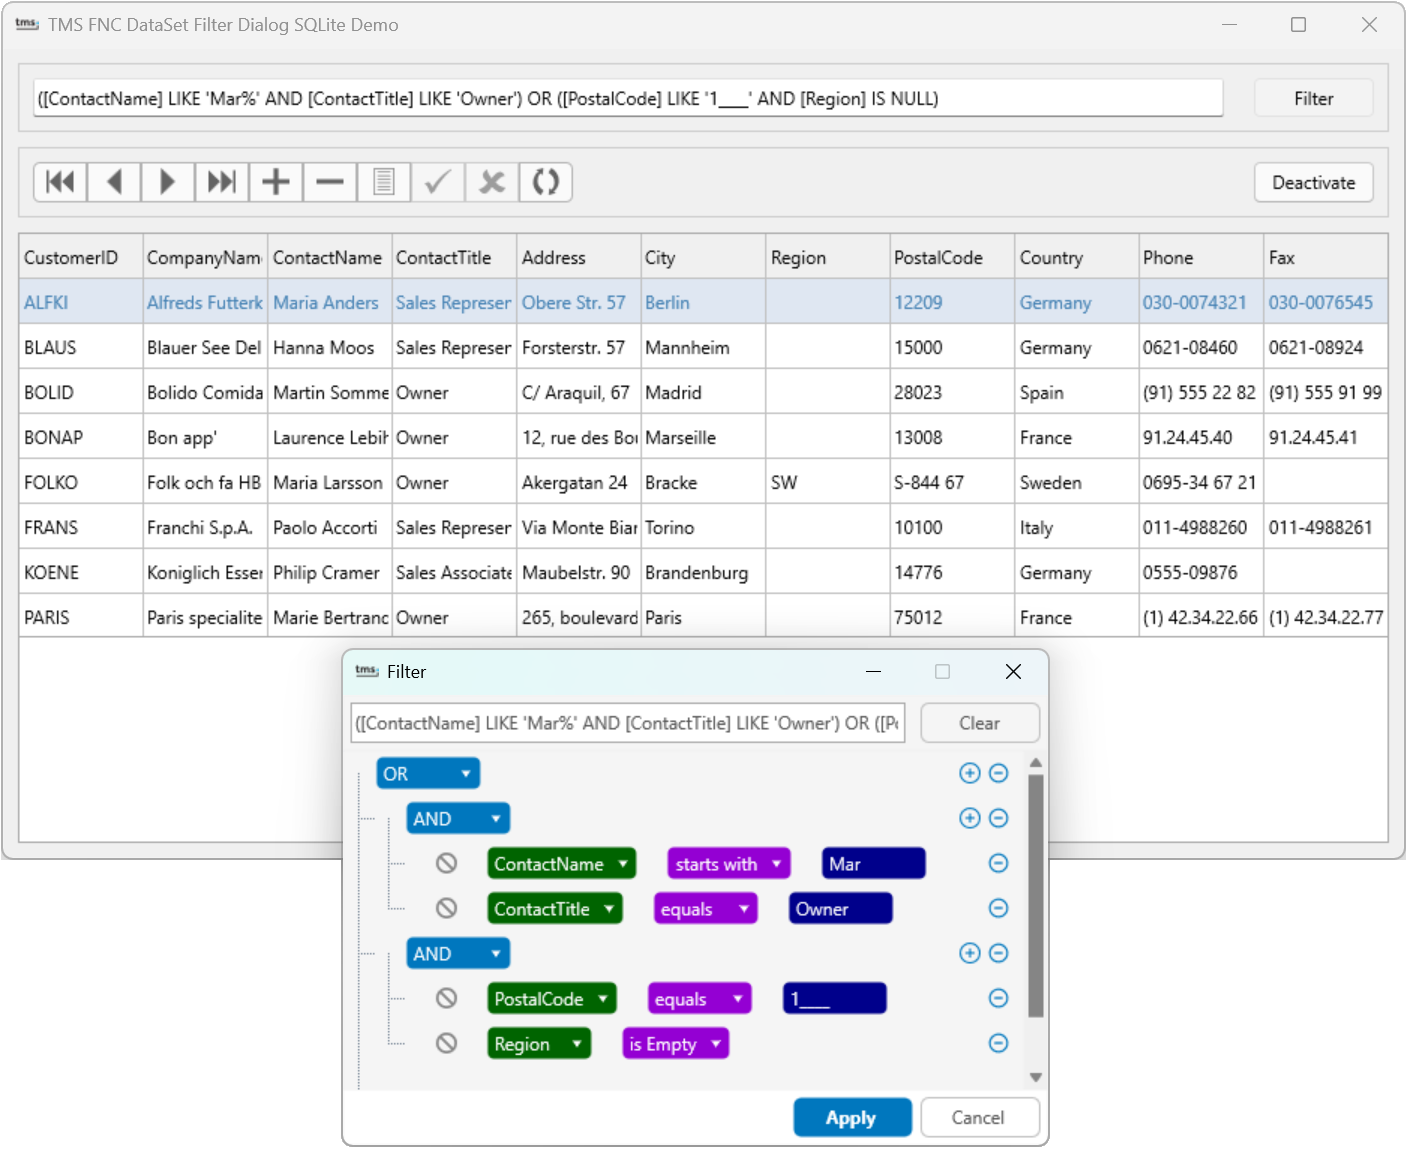
Task: Jump to last record in navigator
Action: pos(222,182)
